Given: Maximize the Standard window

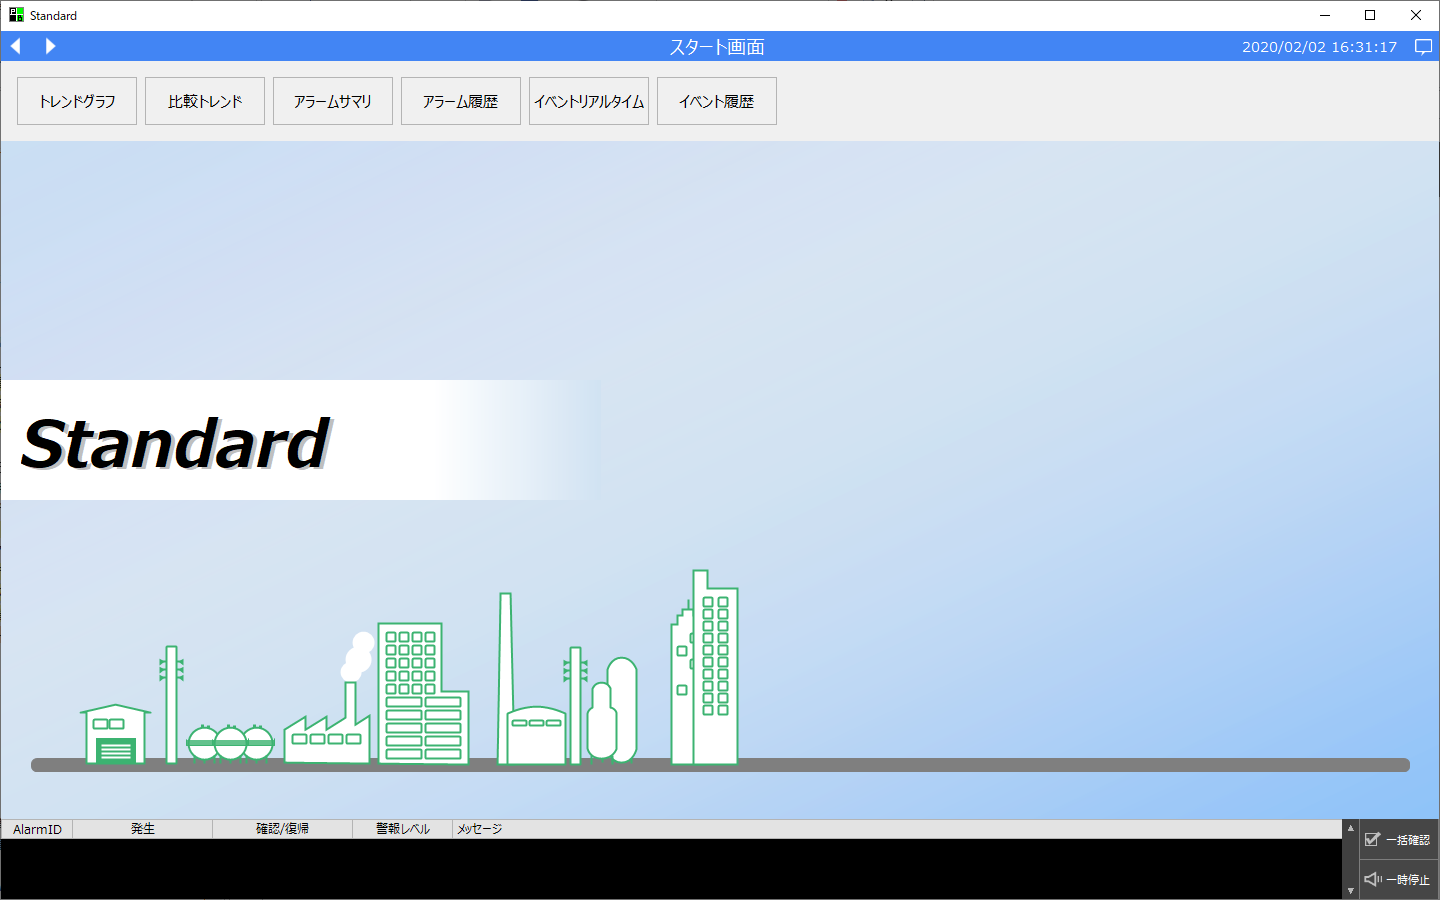Looking at the screenshot, I should [1370, 15].
